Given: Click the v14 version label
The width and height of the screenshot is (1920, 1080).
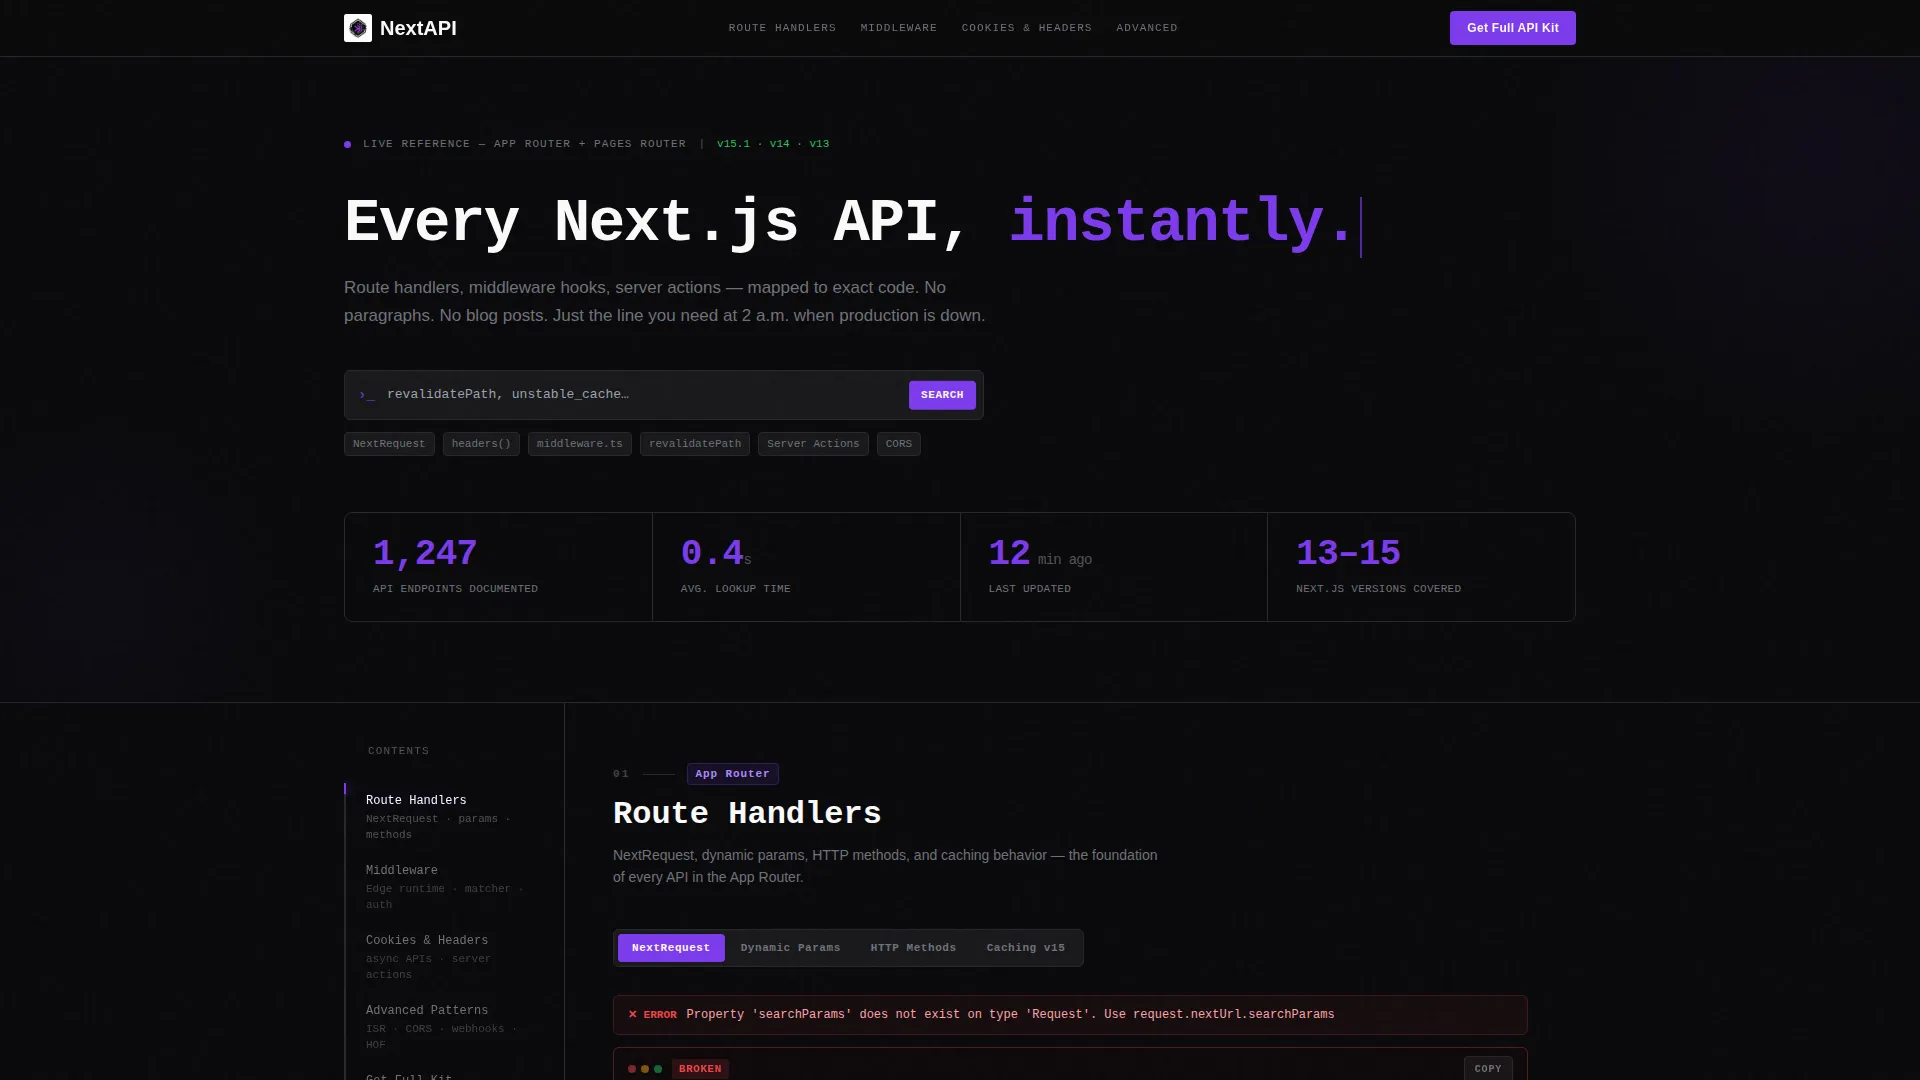Looking at the screenshot, I should pyautogui.click(x=779, y=144).
